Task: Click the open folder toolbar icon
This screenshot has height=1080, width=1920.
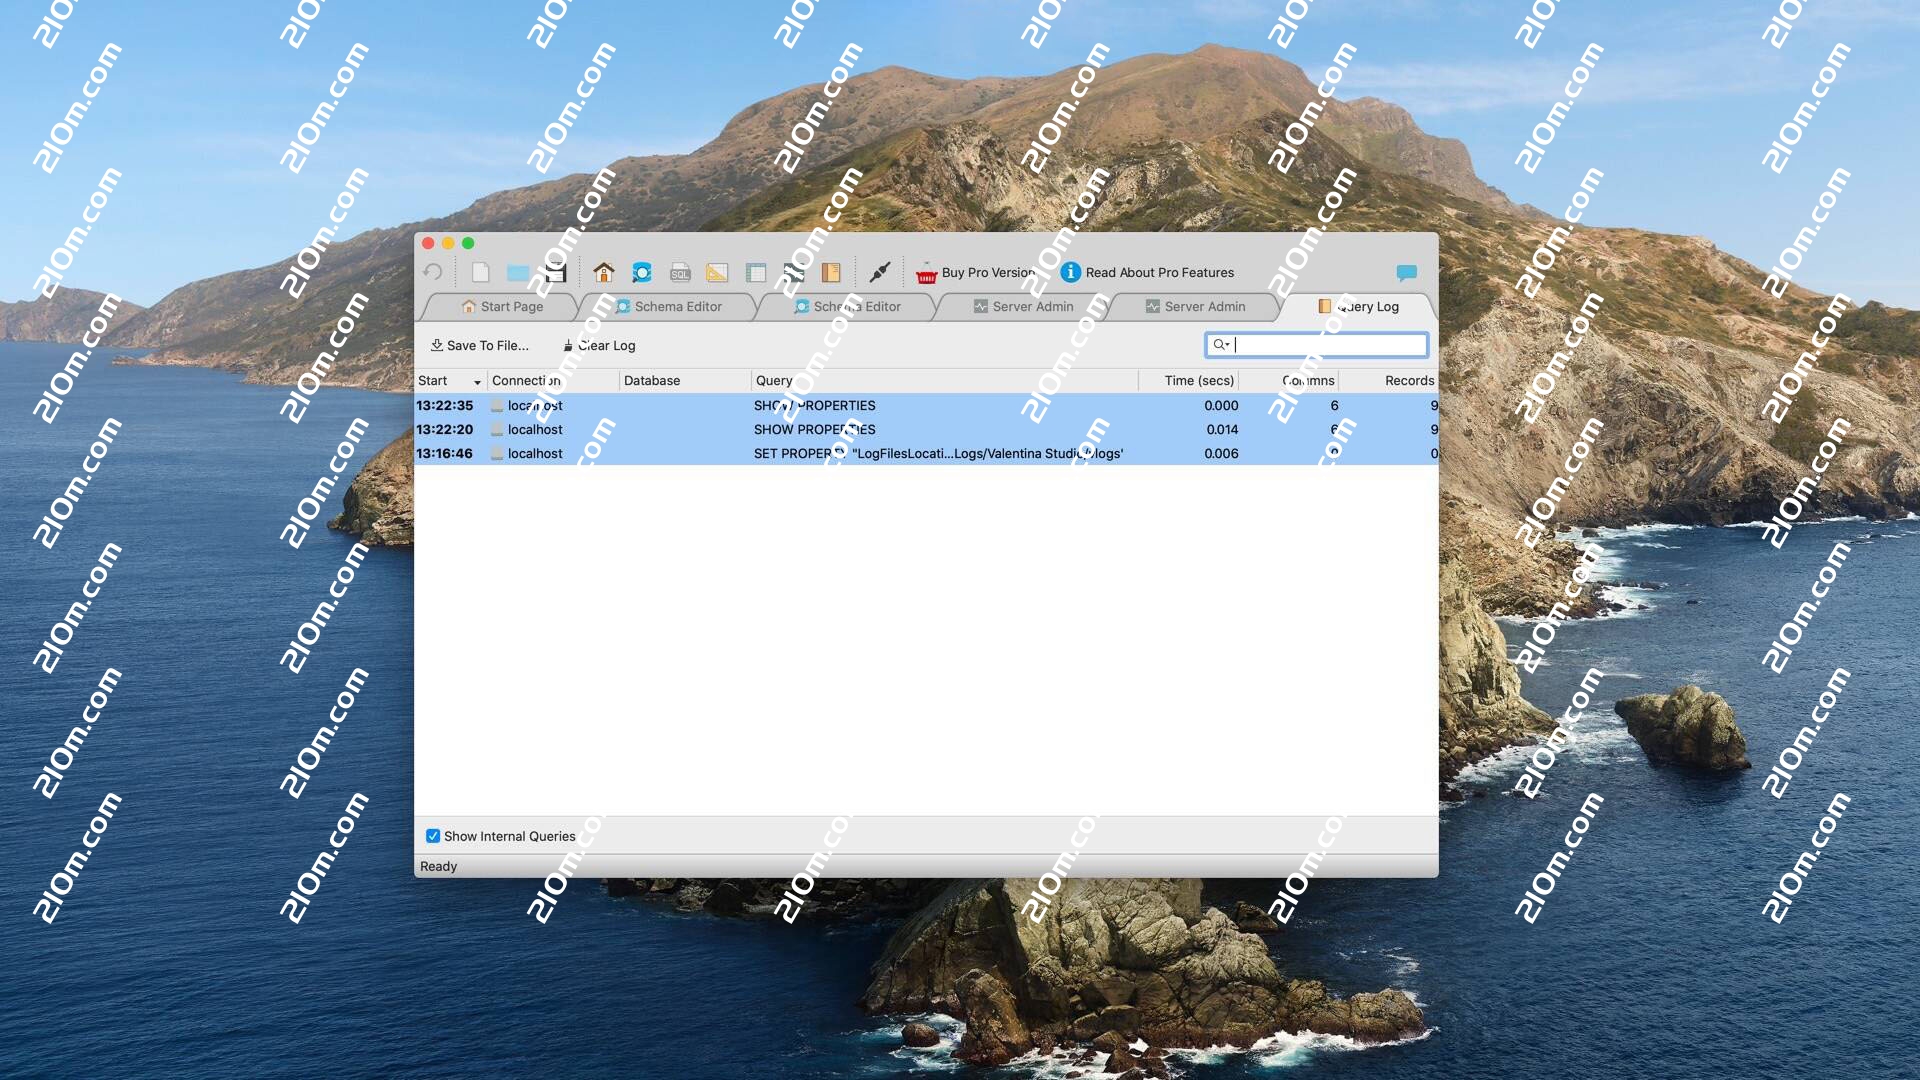Action: click(518, 272)
